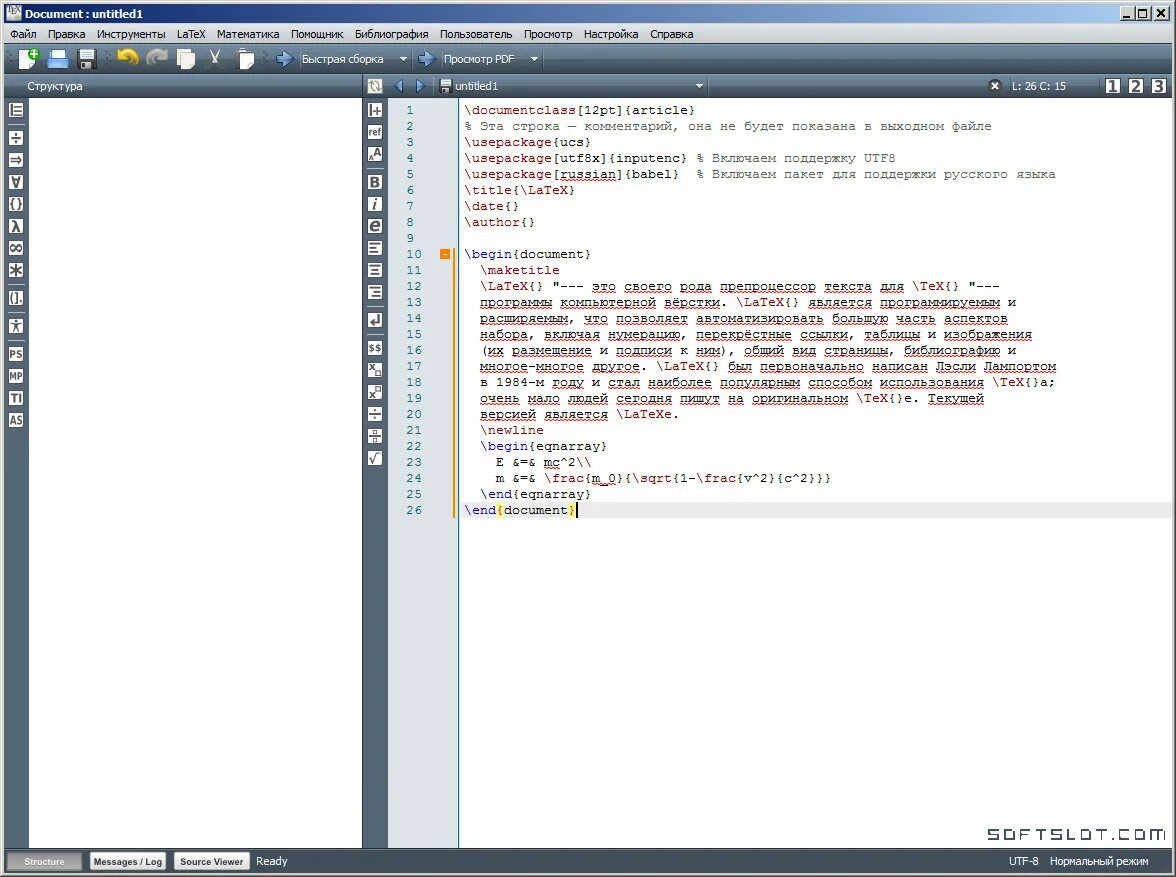Center text alignment icon

(375, 270)
